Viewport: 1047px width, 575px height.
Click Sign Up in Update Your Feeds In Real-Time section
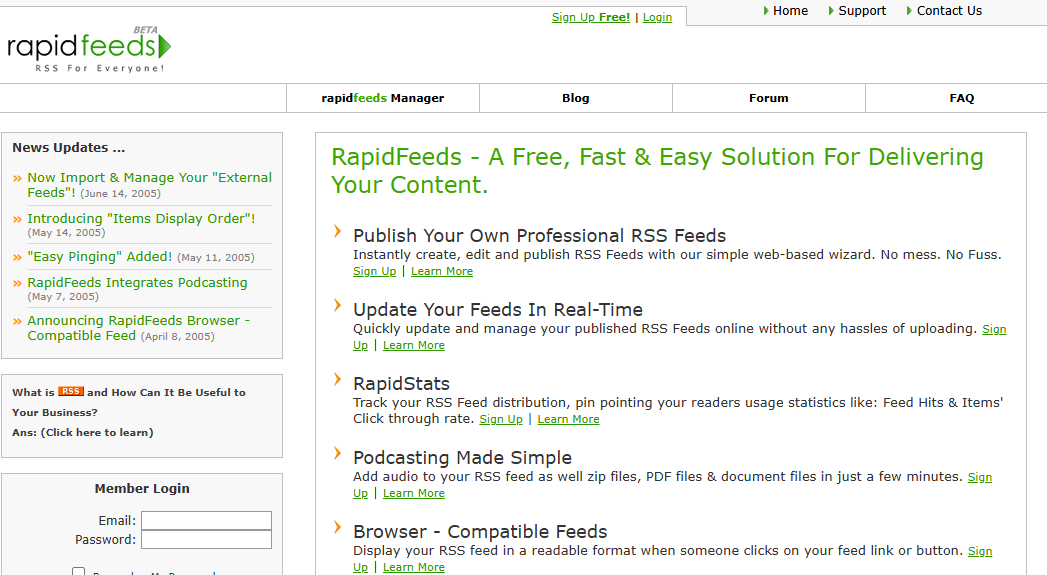(994, 329)
